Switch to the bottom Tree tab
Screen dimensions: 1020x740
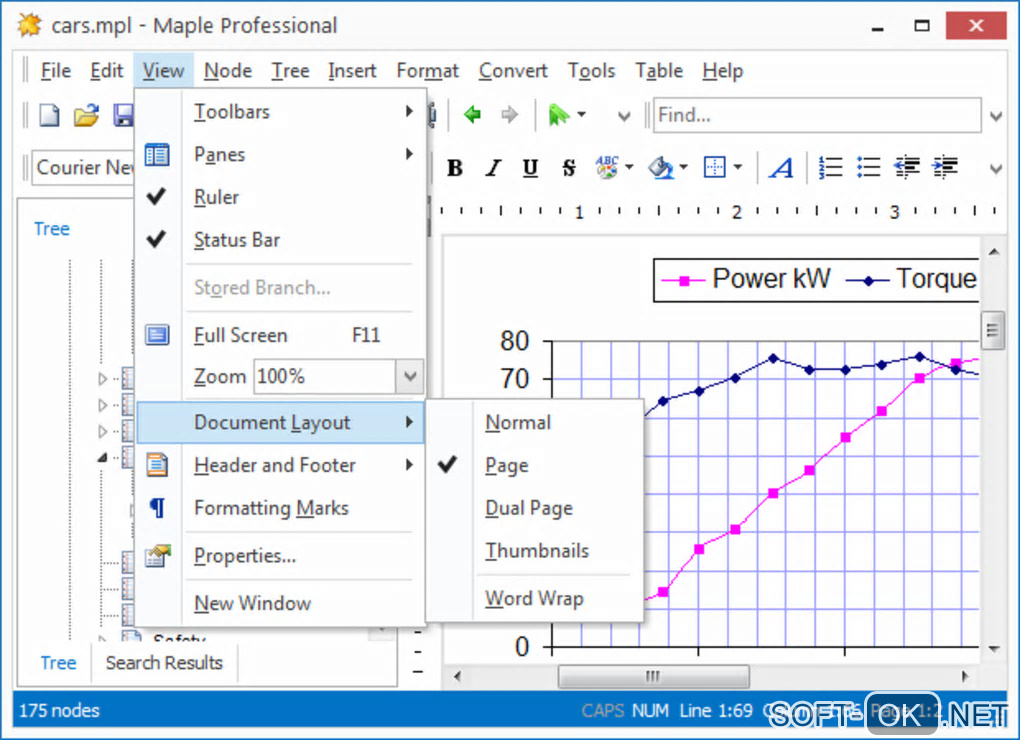(x=58, y=663)
